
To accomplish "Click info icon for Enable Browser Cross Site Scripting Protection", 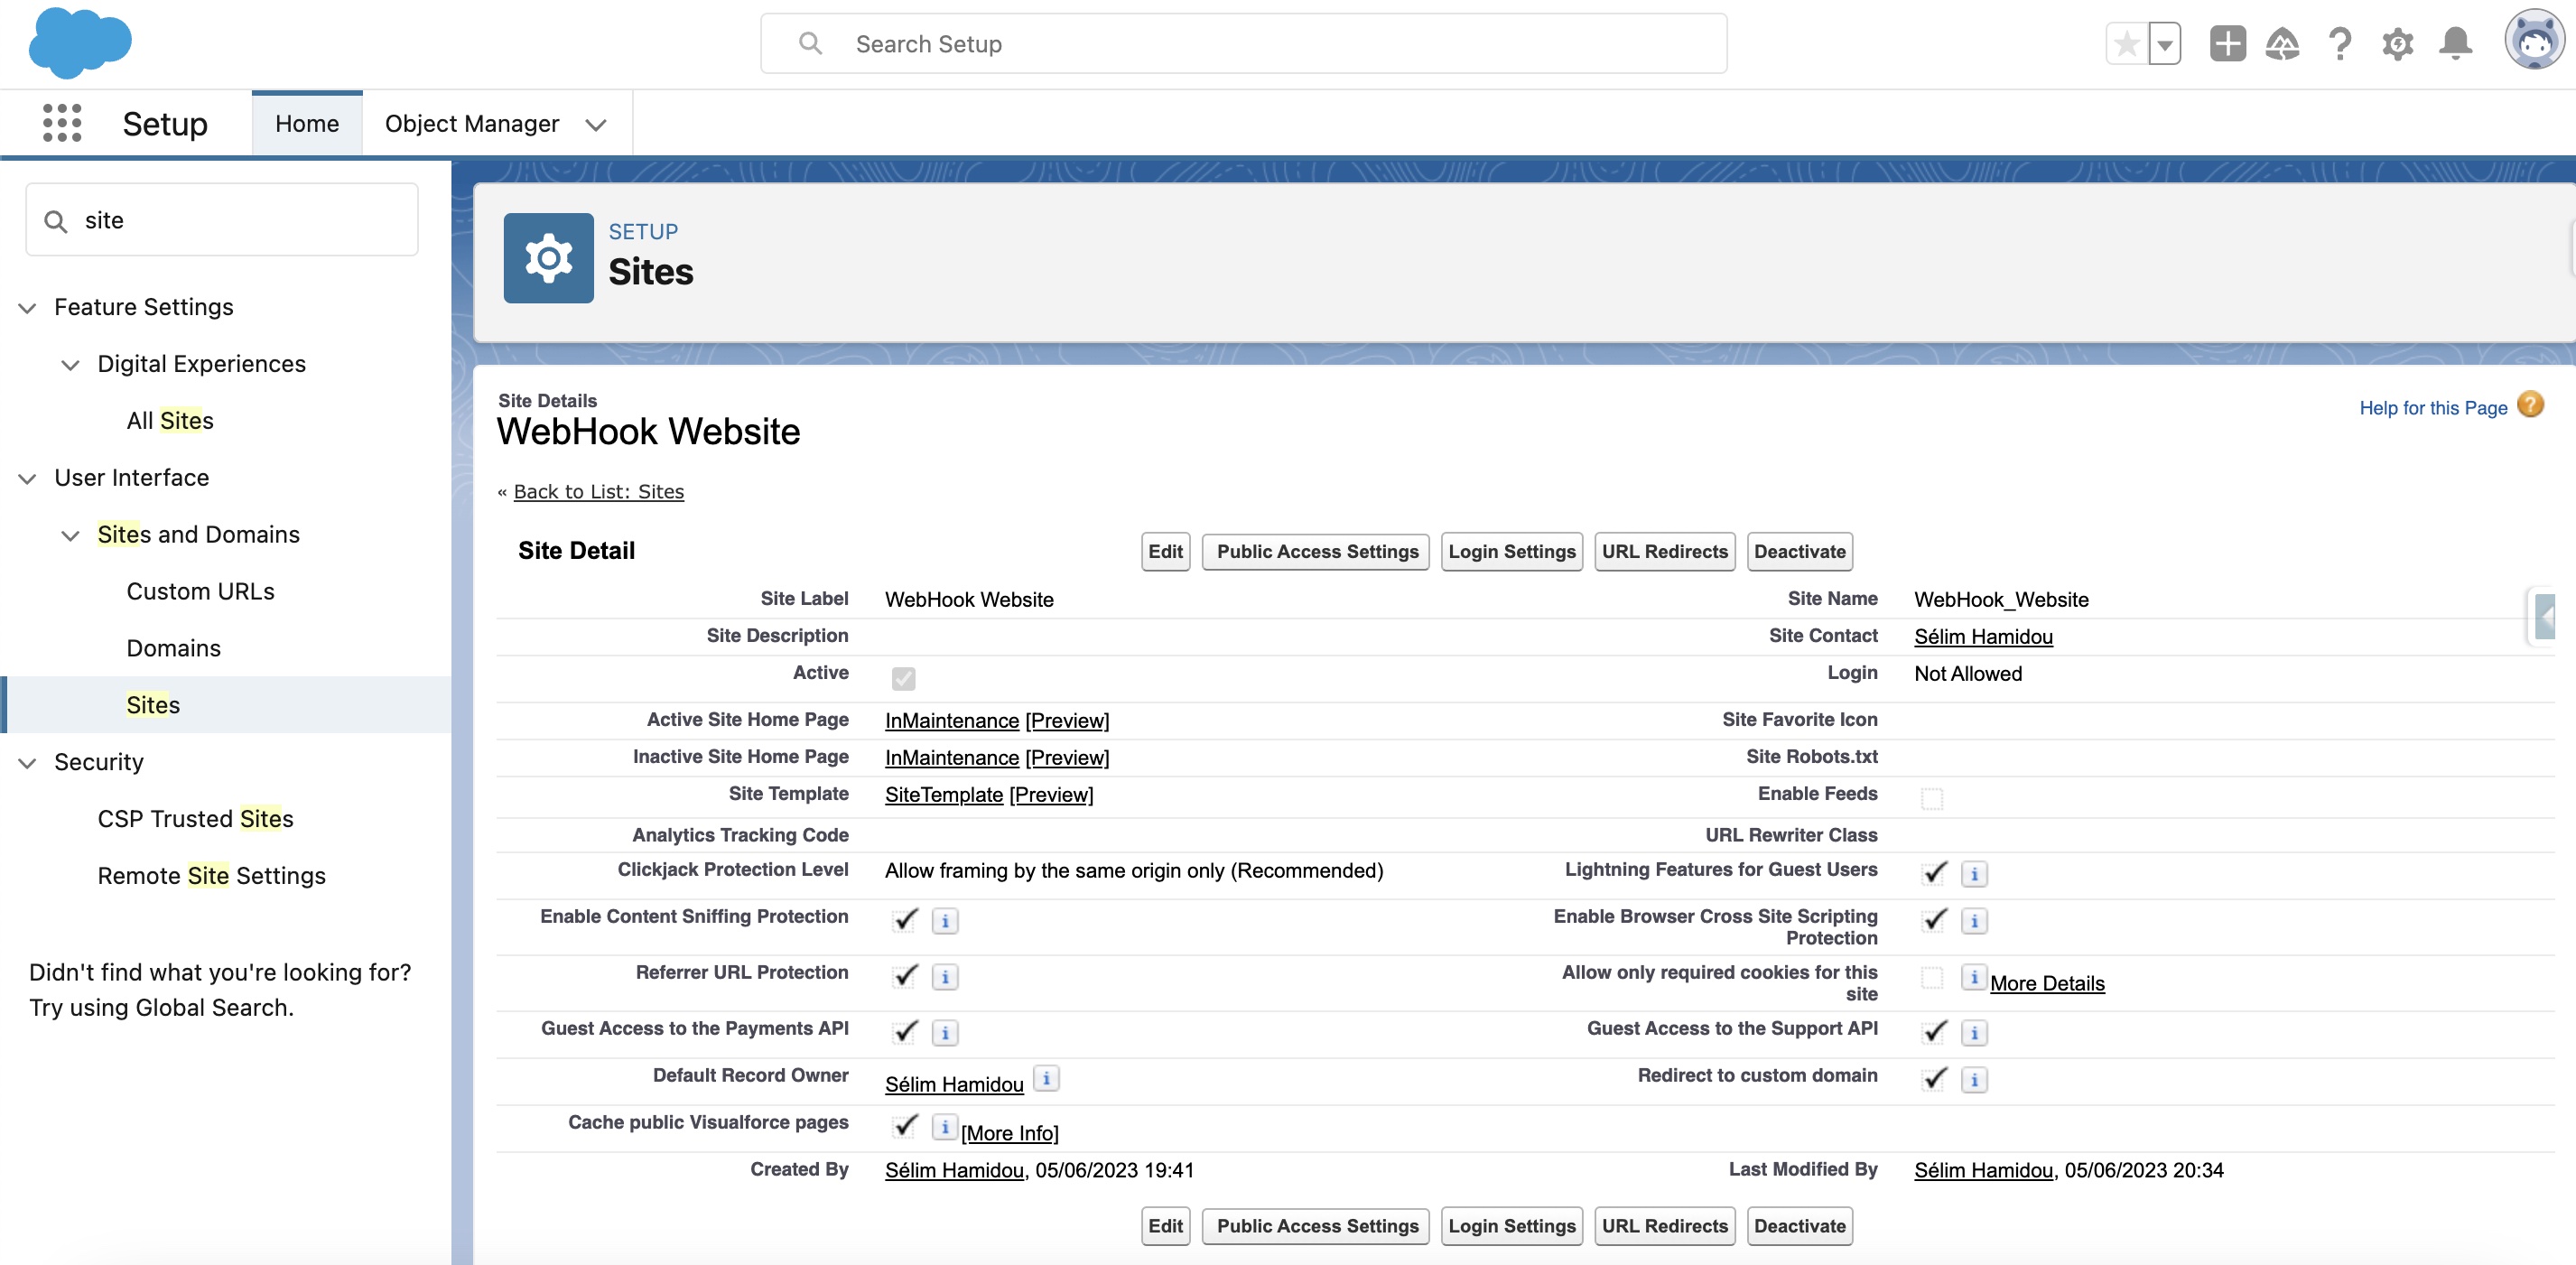I will (1974, 921).
